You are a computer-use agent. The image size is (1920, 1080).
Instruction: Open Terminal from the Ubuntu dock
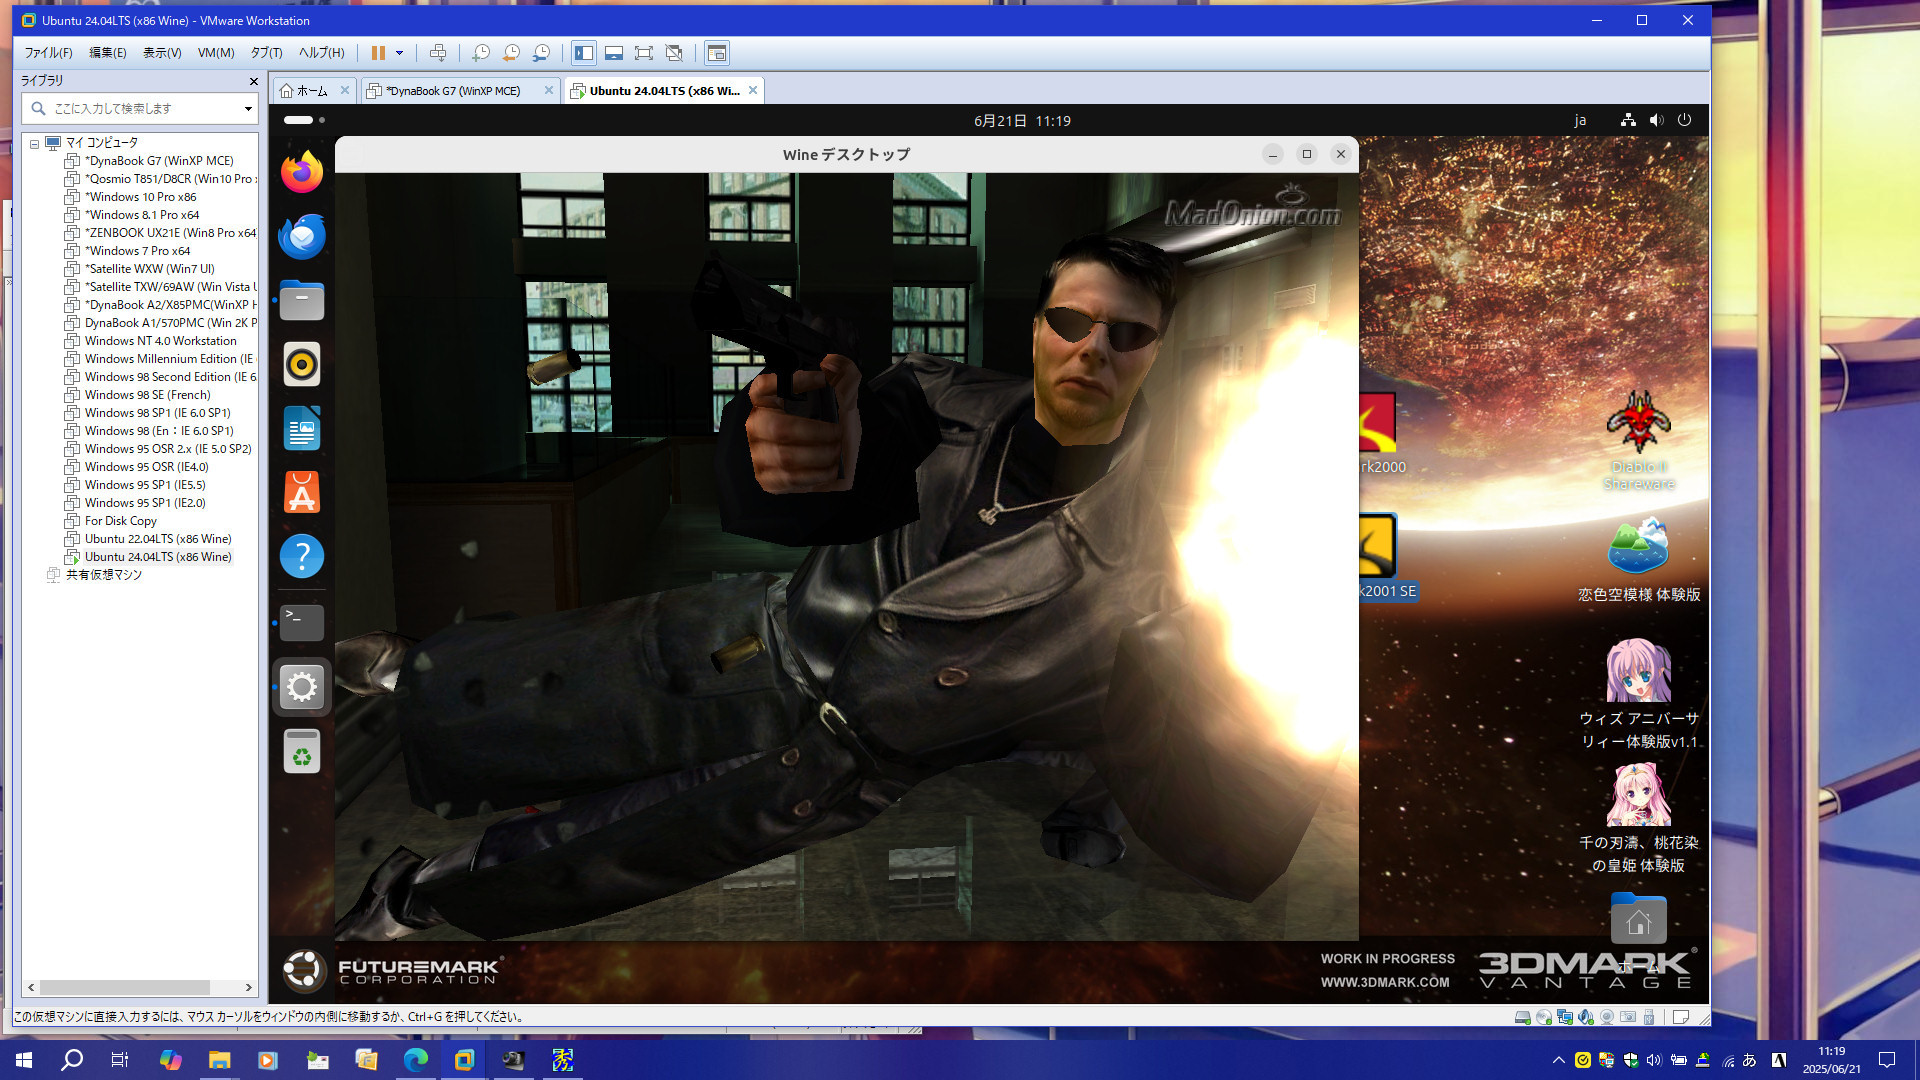(302, 622)
